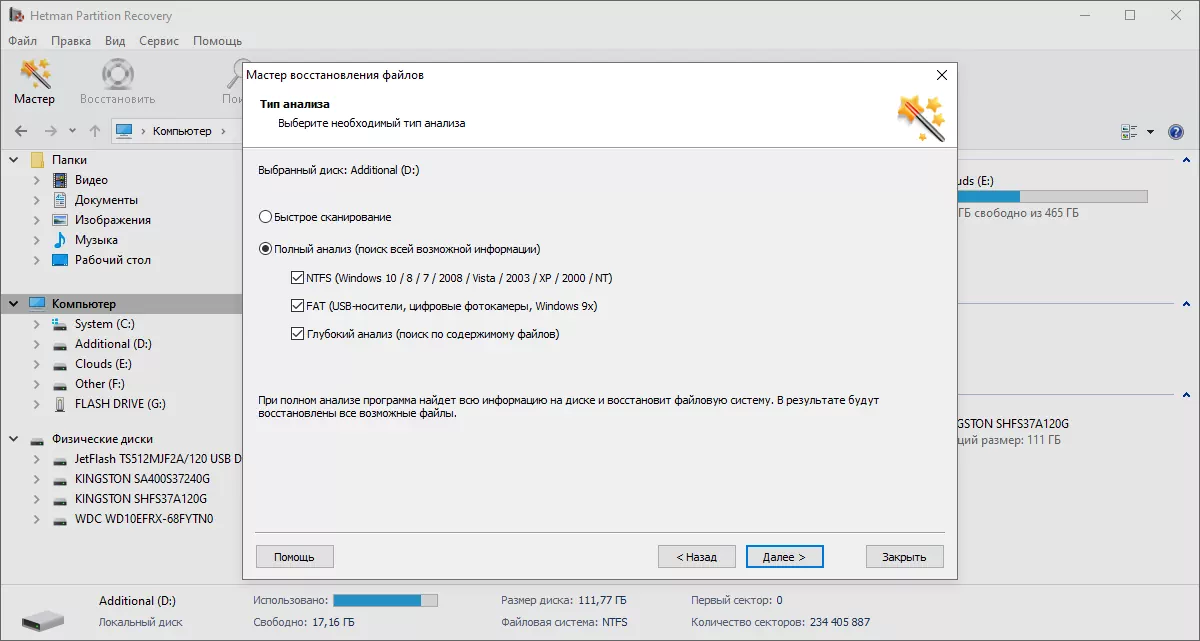Image resolution: width=1200 pixels, height=641 pixels.
Task: Collapse the Физические диски section
Action: tap(15, 439)
